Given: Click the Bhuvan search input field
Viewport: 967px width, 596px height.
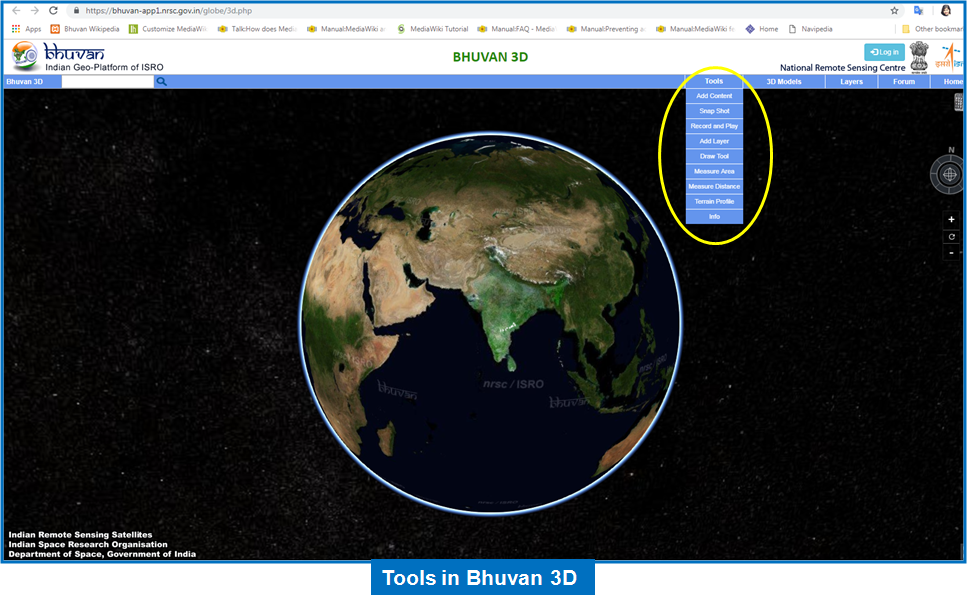Looking at the screenshot, I should (107, 81).
